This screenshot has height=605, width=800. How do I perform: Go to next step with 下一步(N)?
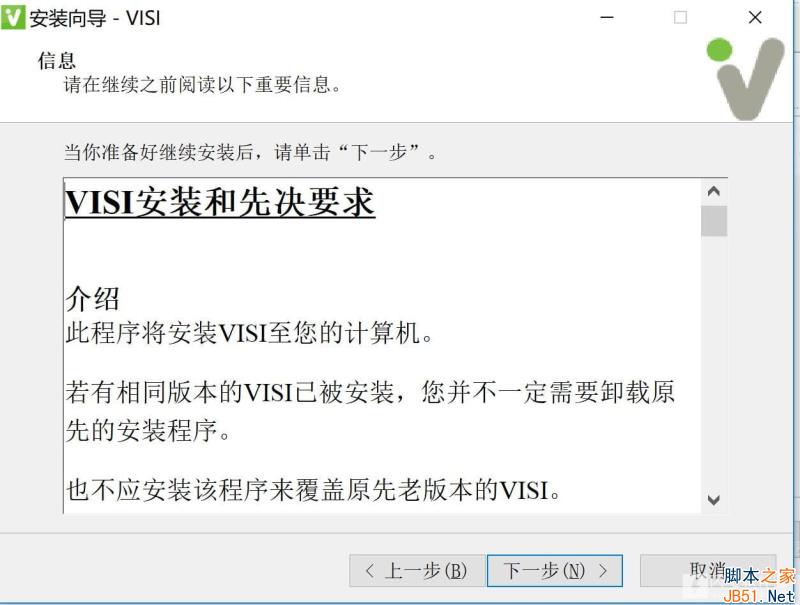tap(555, 570)
